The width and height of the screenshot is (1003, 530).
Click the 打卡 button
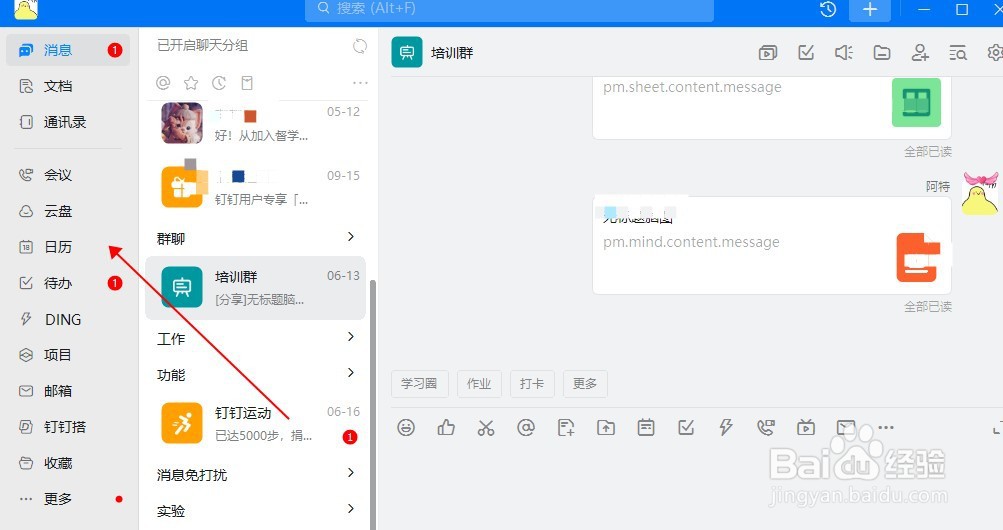532,384
